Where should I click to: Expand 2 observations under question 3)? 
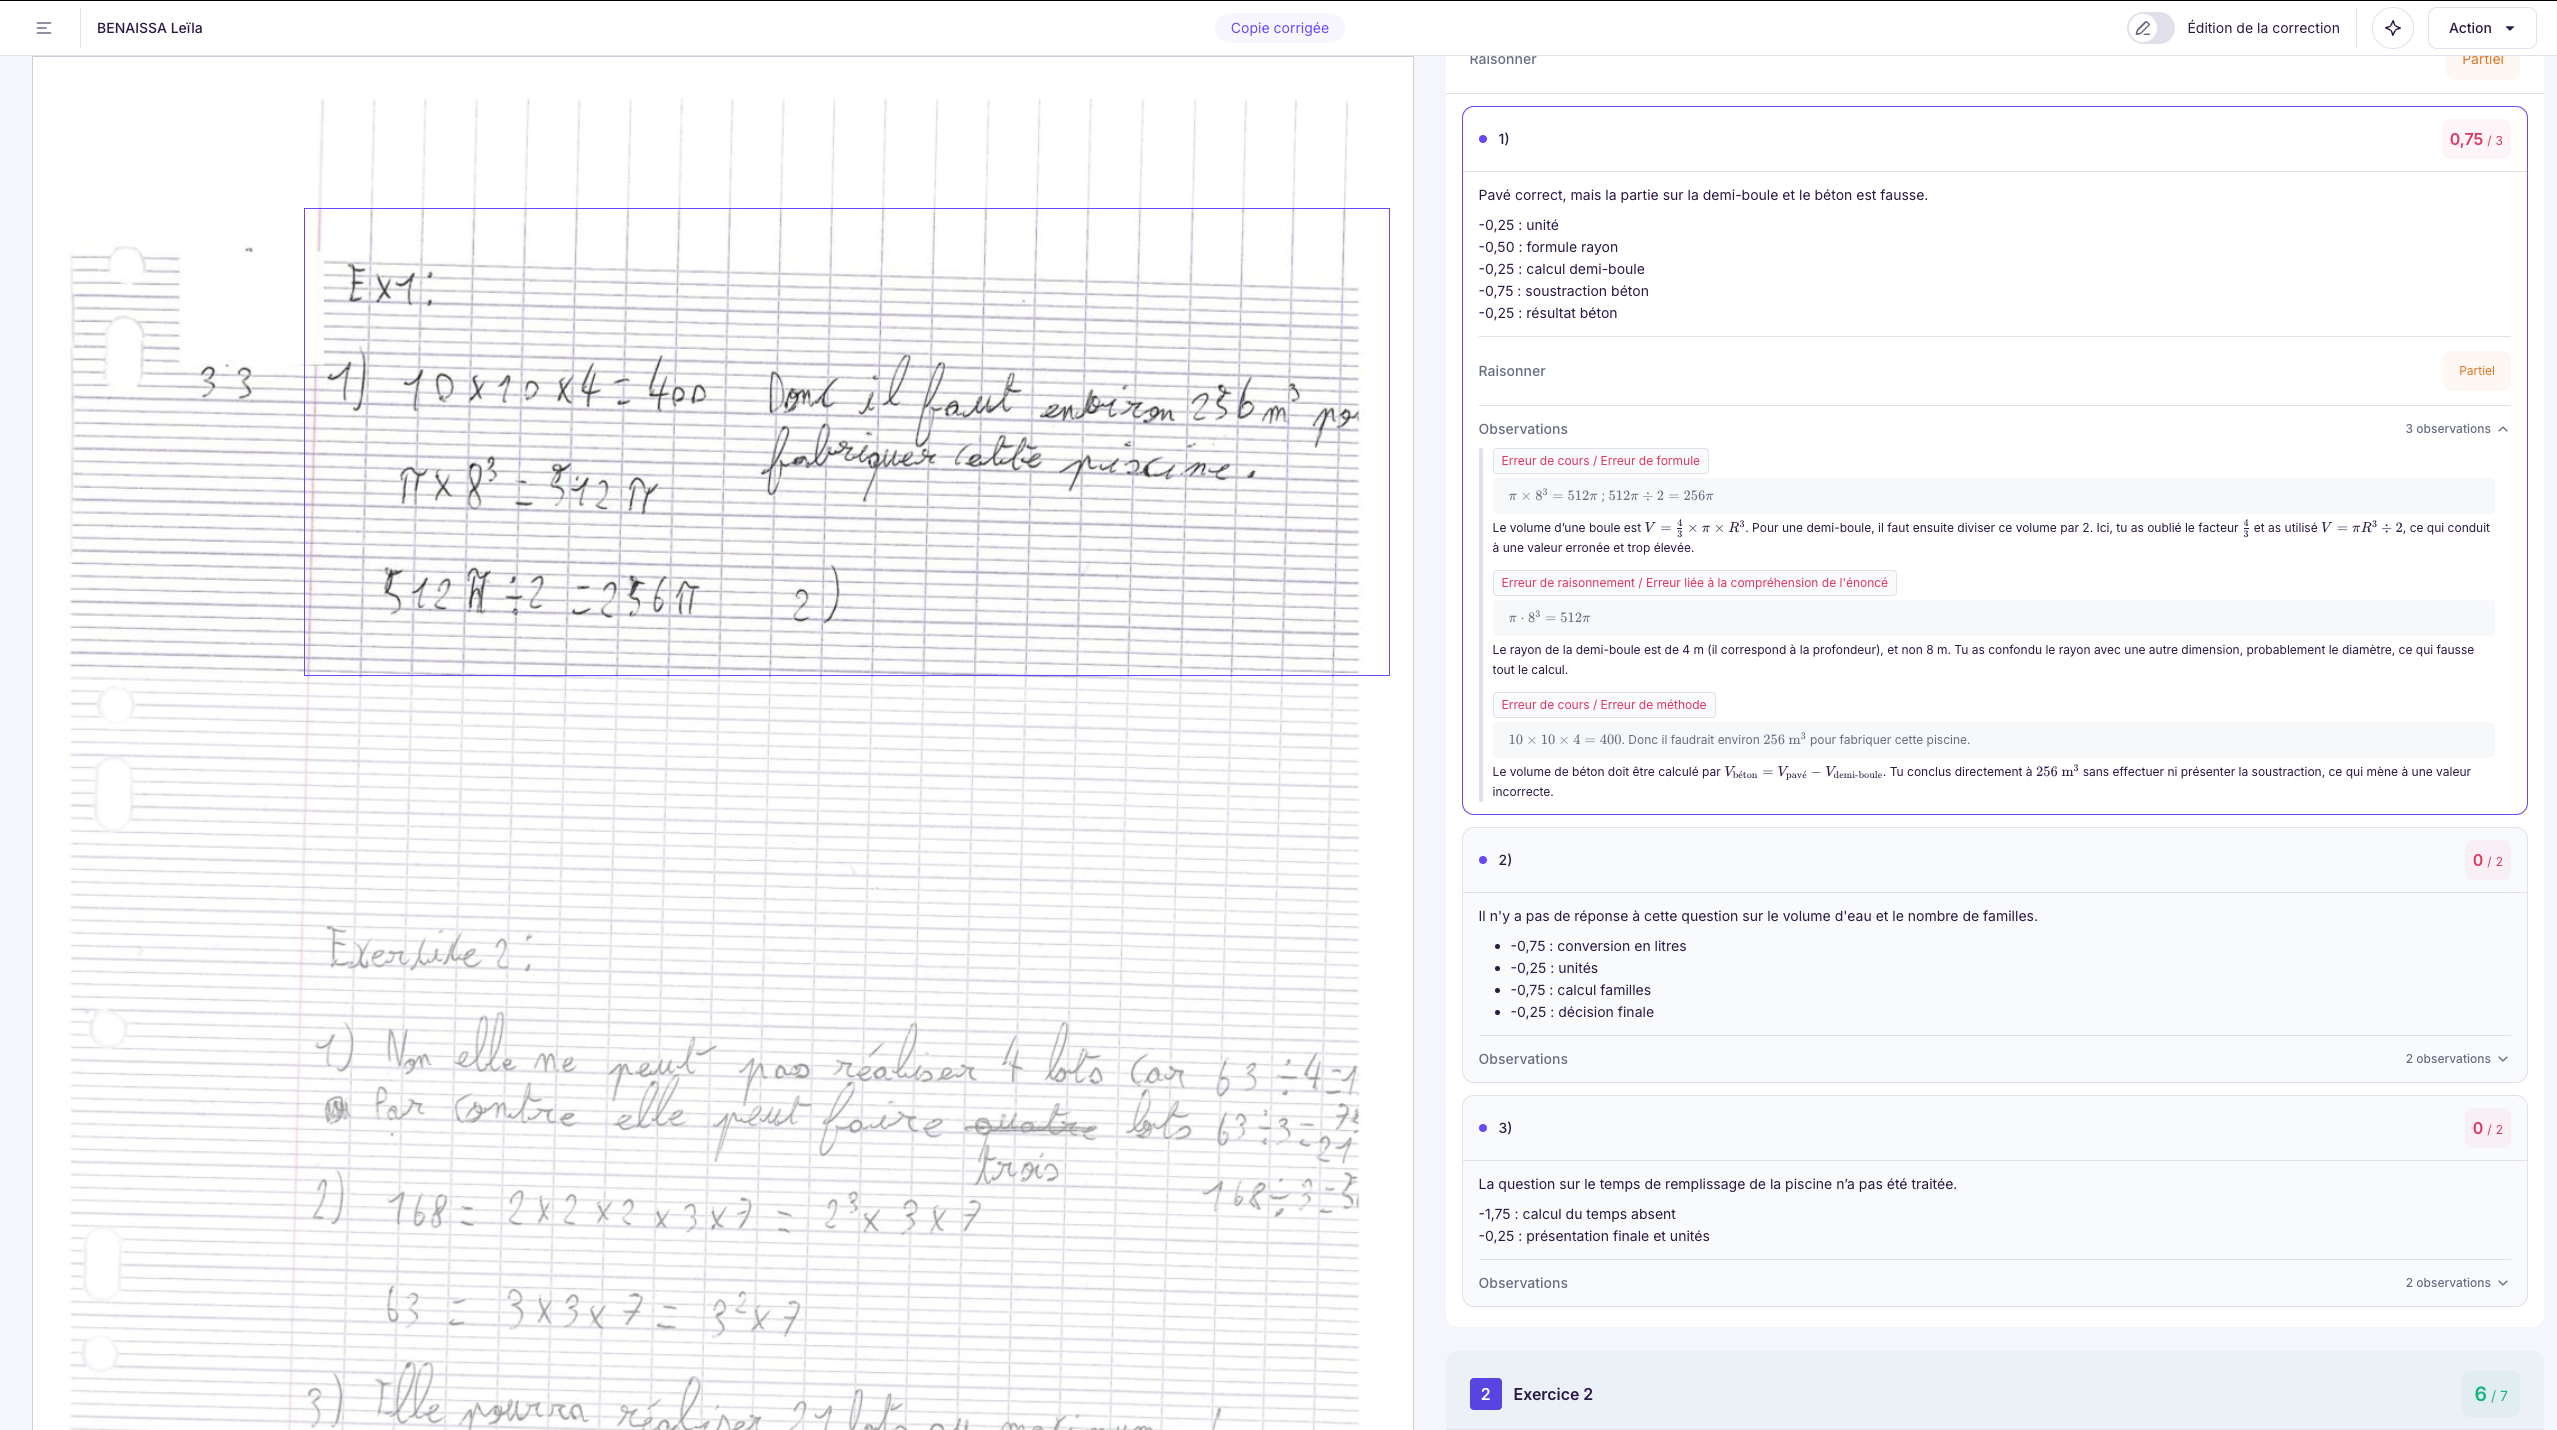[2456, 1283]
